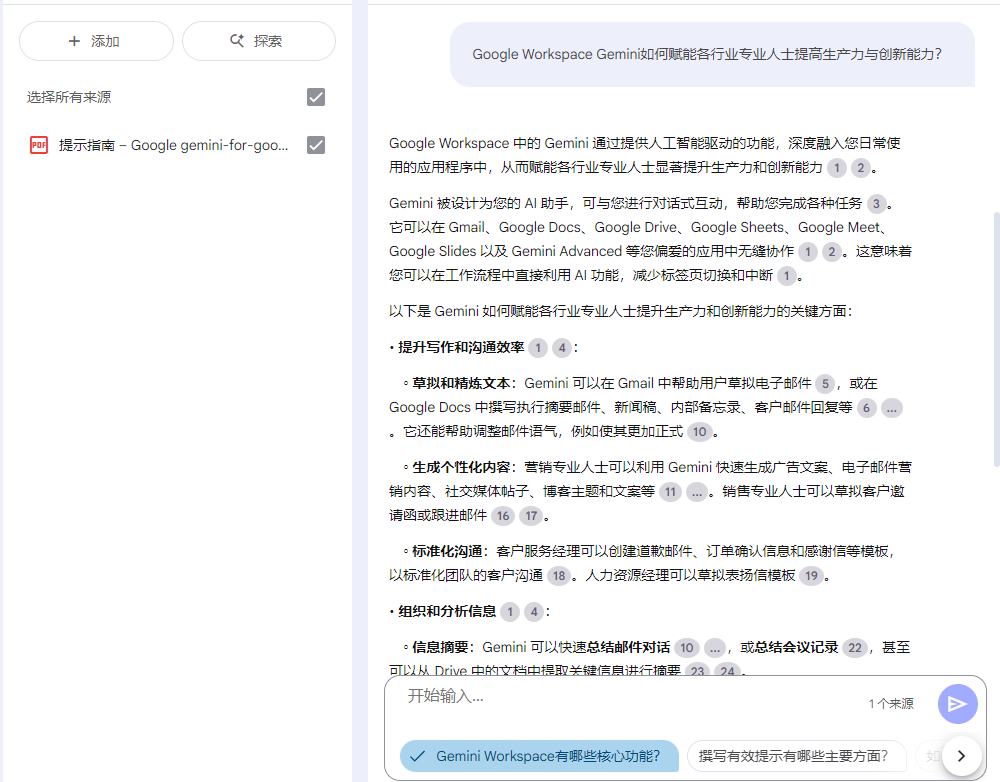
Task: Open citation 5 after 草拟电子邮件
Action: click(x=825, y=384)
